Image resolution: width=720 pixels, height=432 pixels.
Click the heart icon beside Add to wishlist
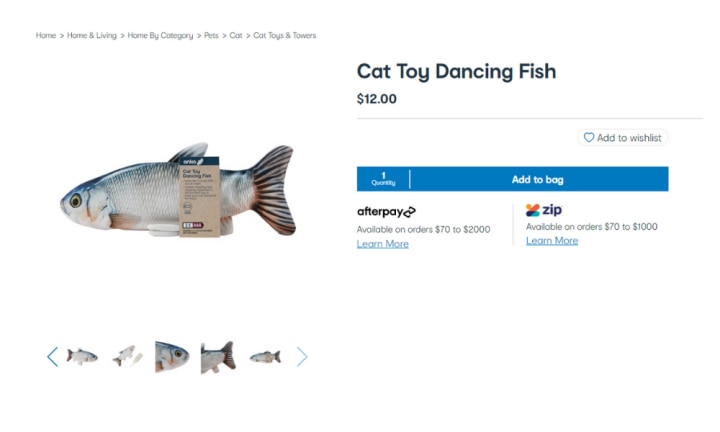589,137
